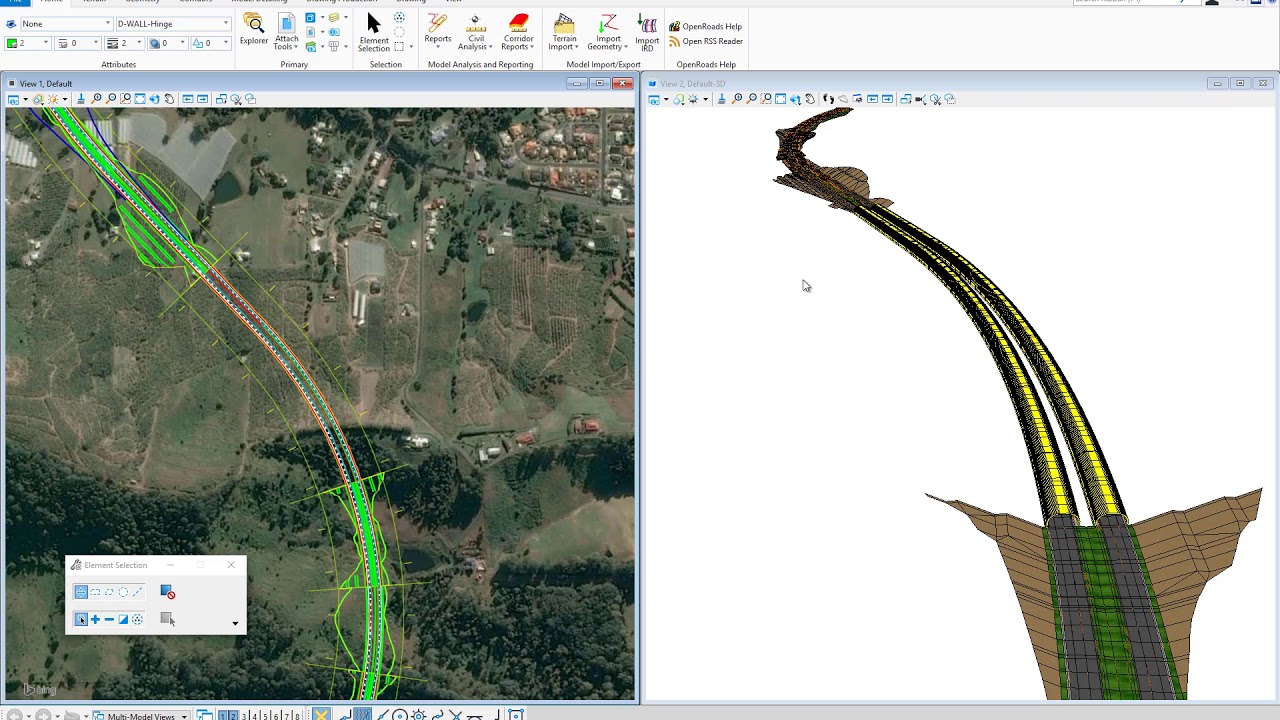Click View Next icon in View 1 toolbar
This screenshot has height=720, width=1280.
[202, 99]
